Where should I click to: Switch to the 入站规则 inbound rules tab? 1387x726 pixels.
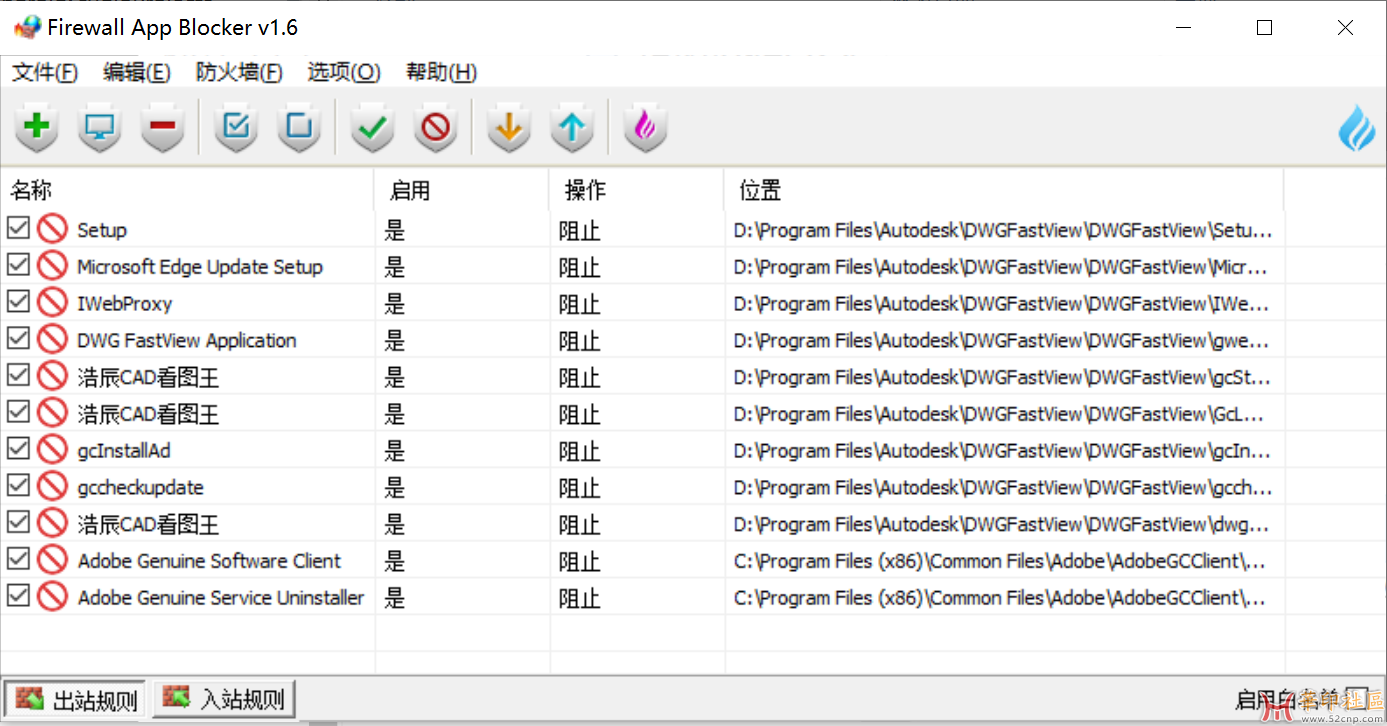(x=224, y=698)
